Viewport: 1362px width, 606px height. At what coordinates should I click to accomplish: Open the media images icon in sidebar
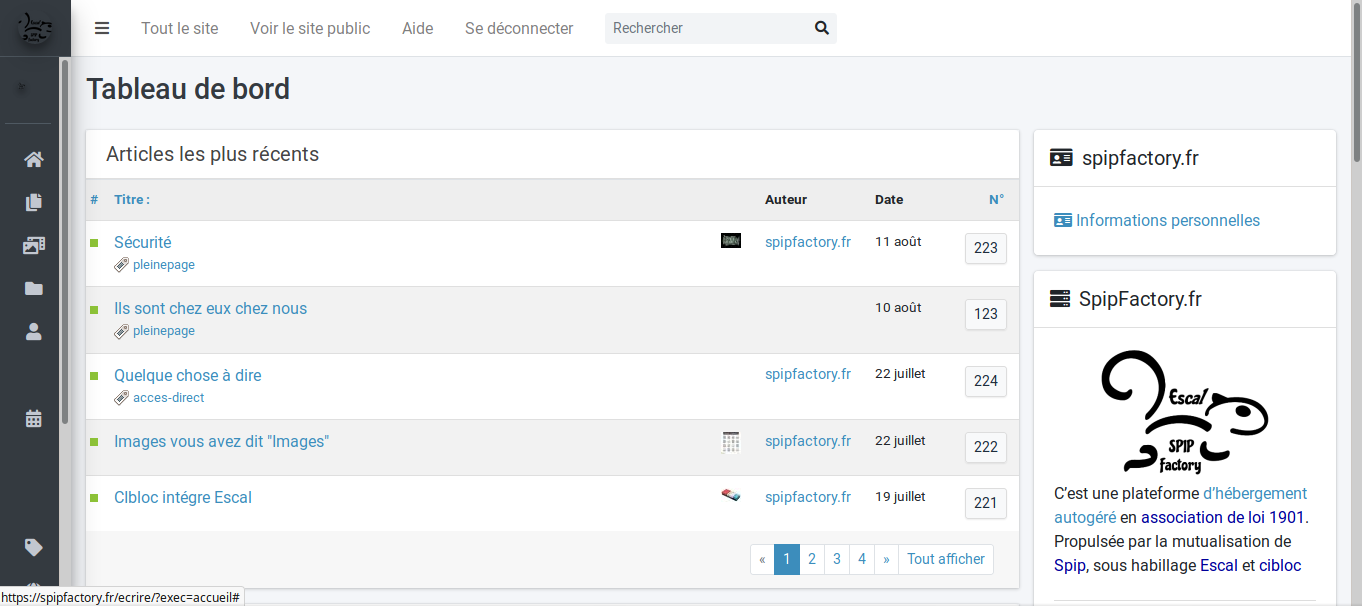tap(34, 245)
